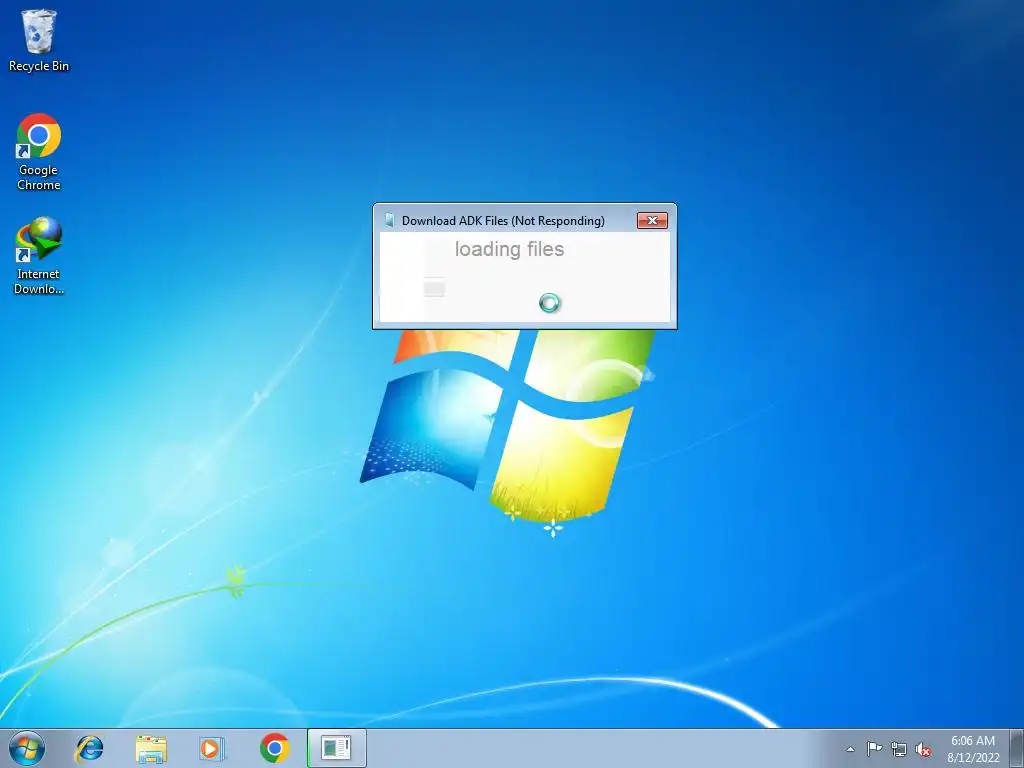Screen dimensions: 1024x768
Task: Launch Chrome from the taskbar
Action: (x=274, y=748)
